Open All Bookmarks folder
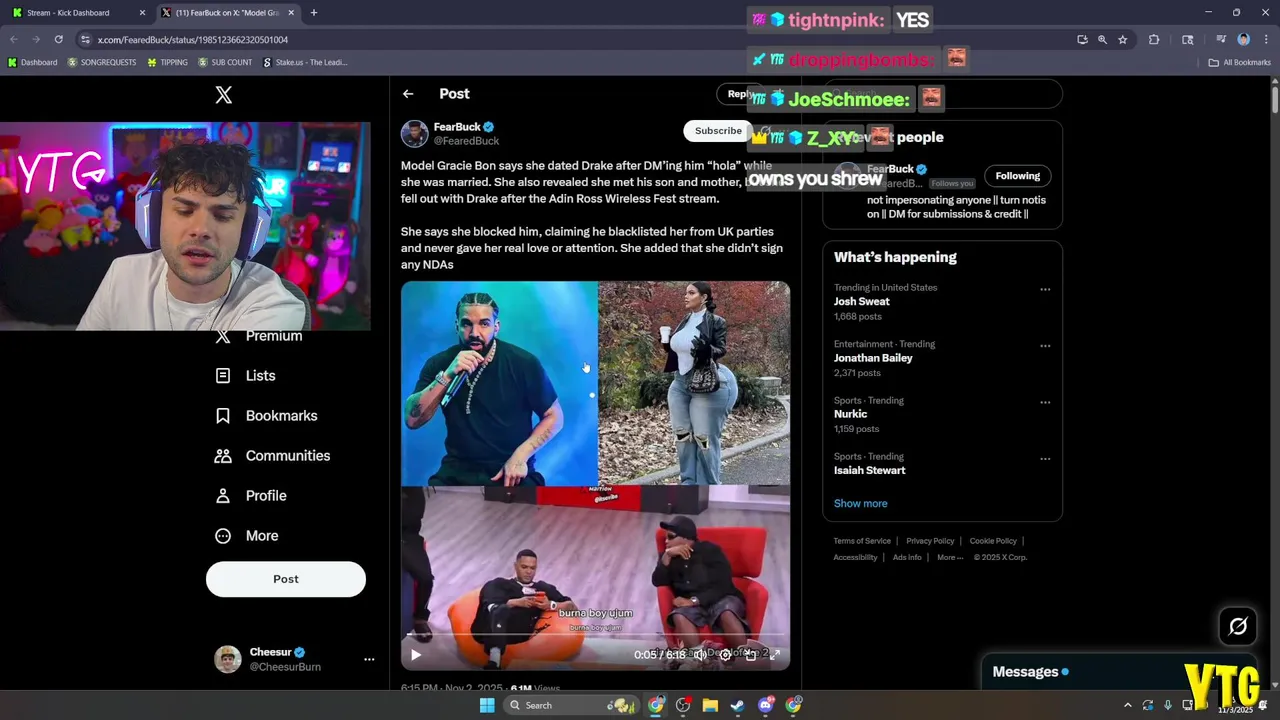This screenshot has height=720, width=1280. tap(1239, 62)
